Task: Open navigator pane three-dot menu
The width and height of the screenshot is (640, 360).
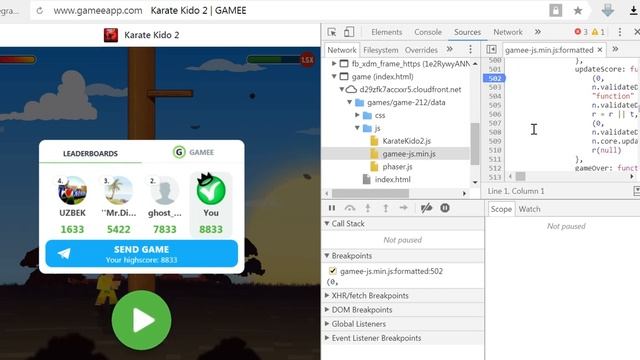Action: 470,49
